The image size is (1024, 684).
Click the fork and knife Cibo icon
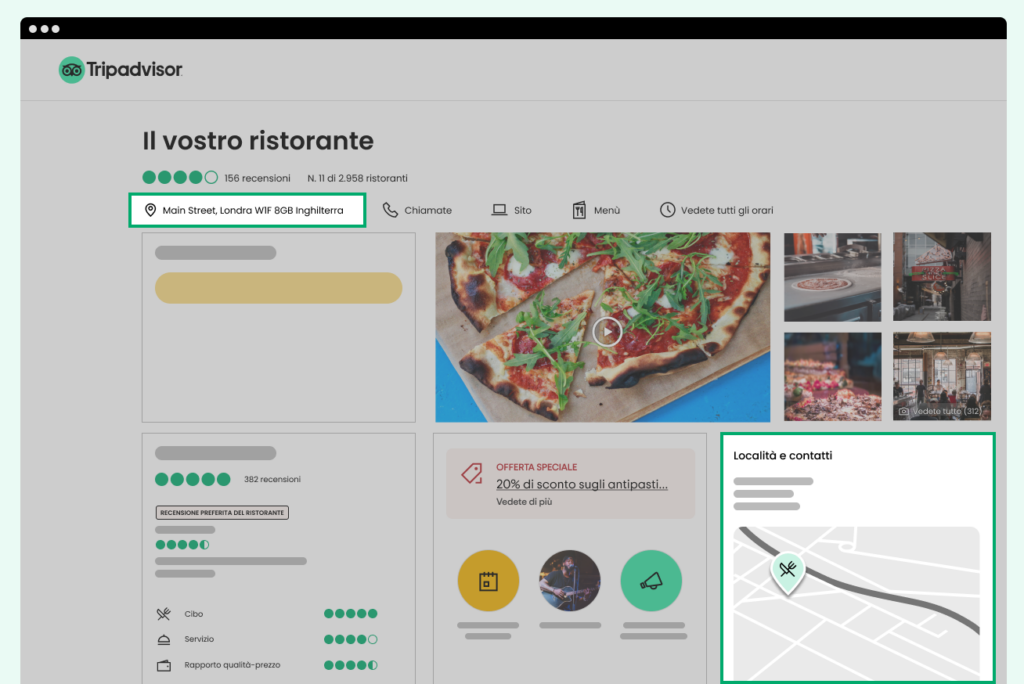[163, 613]
